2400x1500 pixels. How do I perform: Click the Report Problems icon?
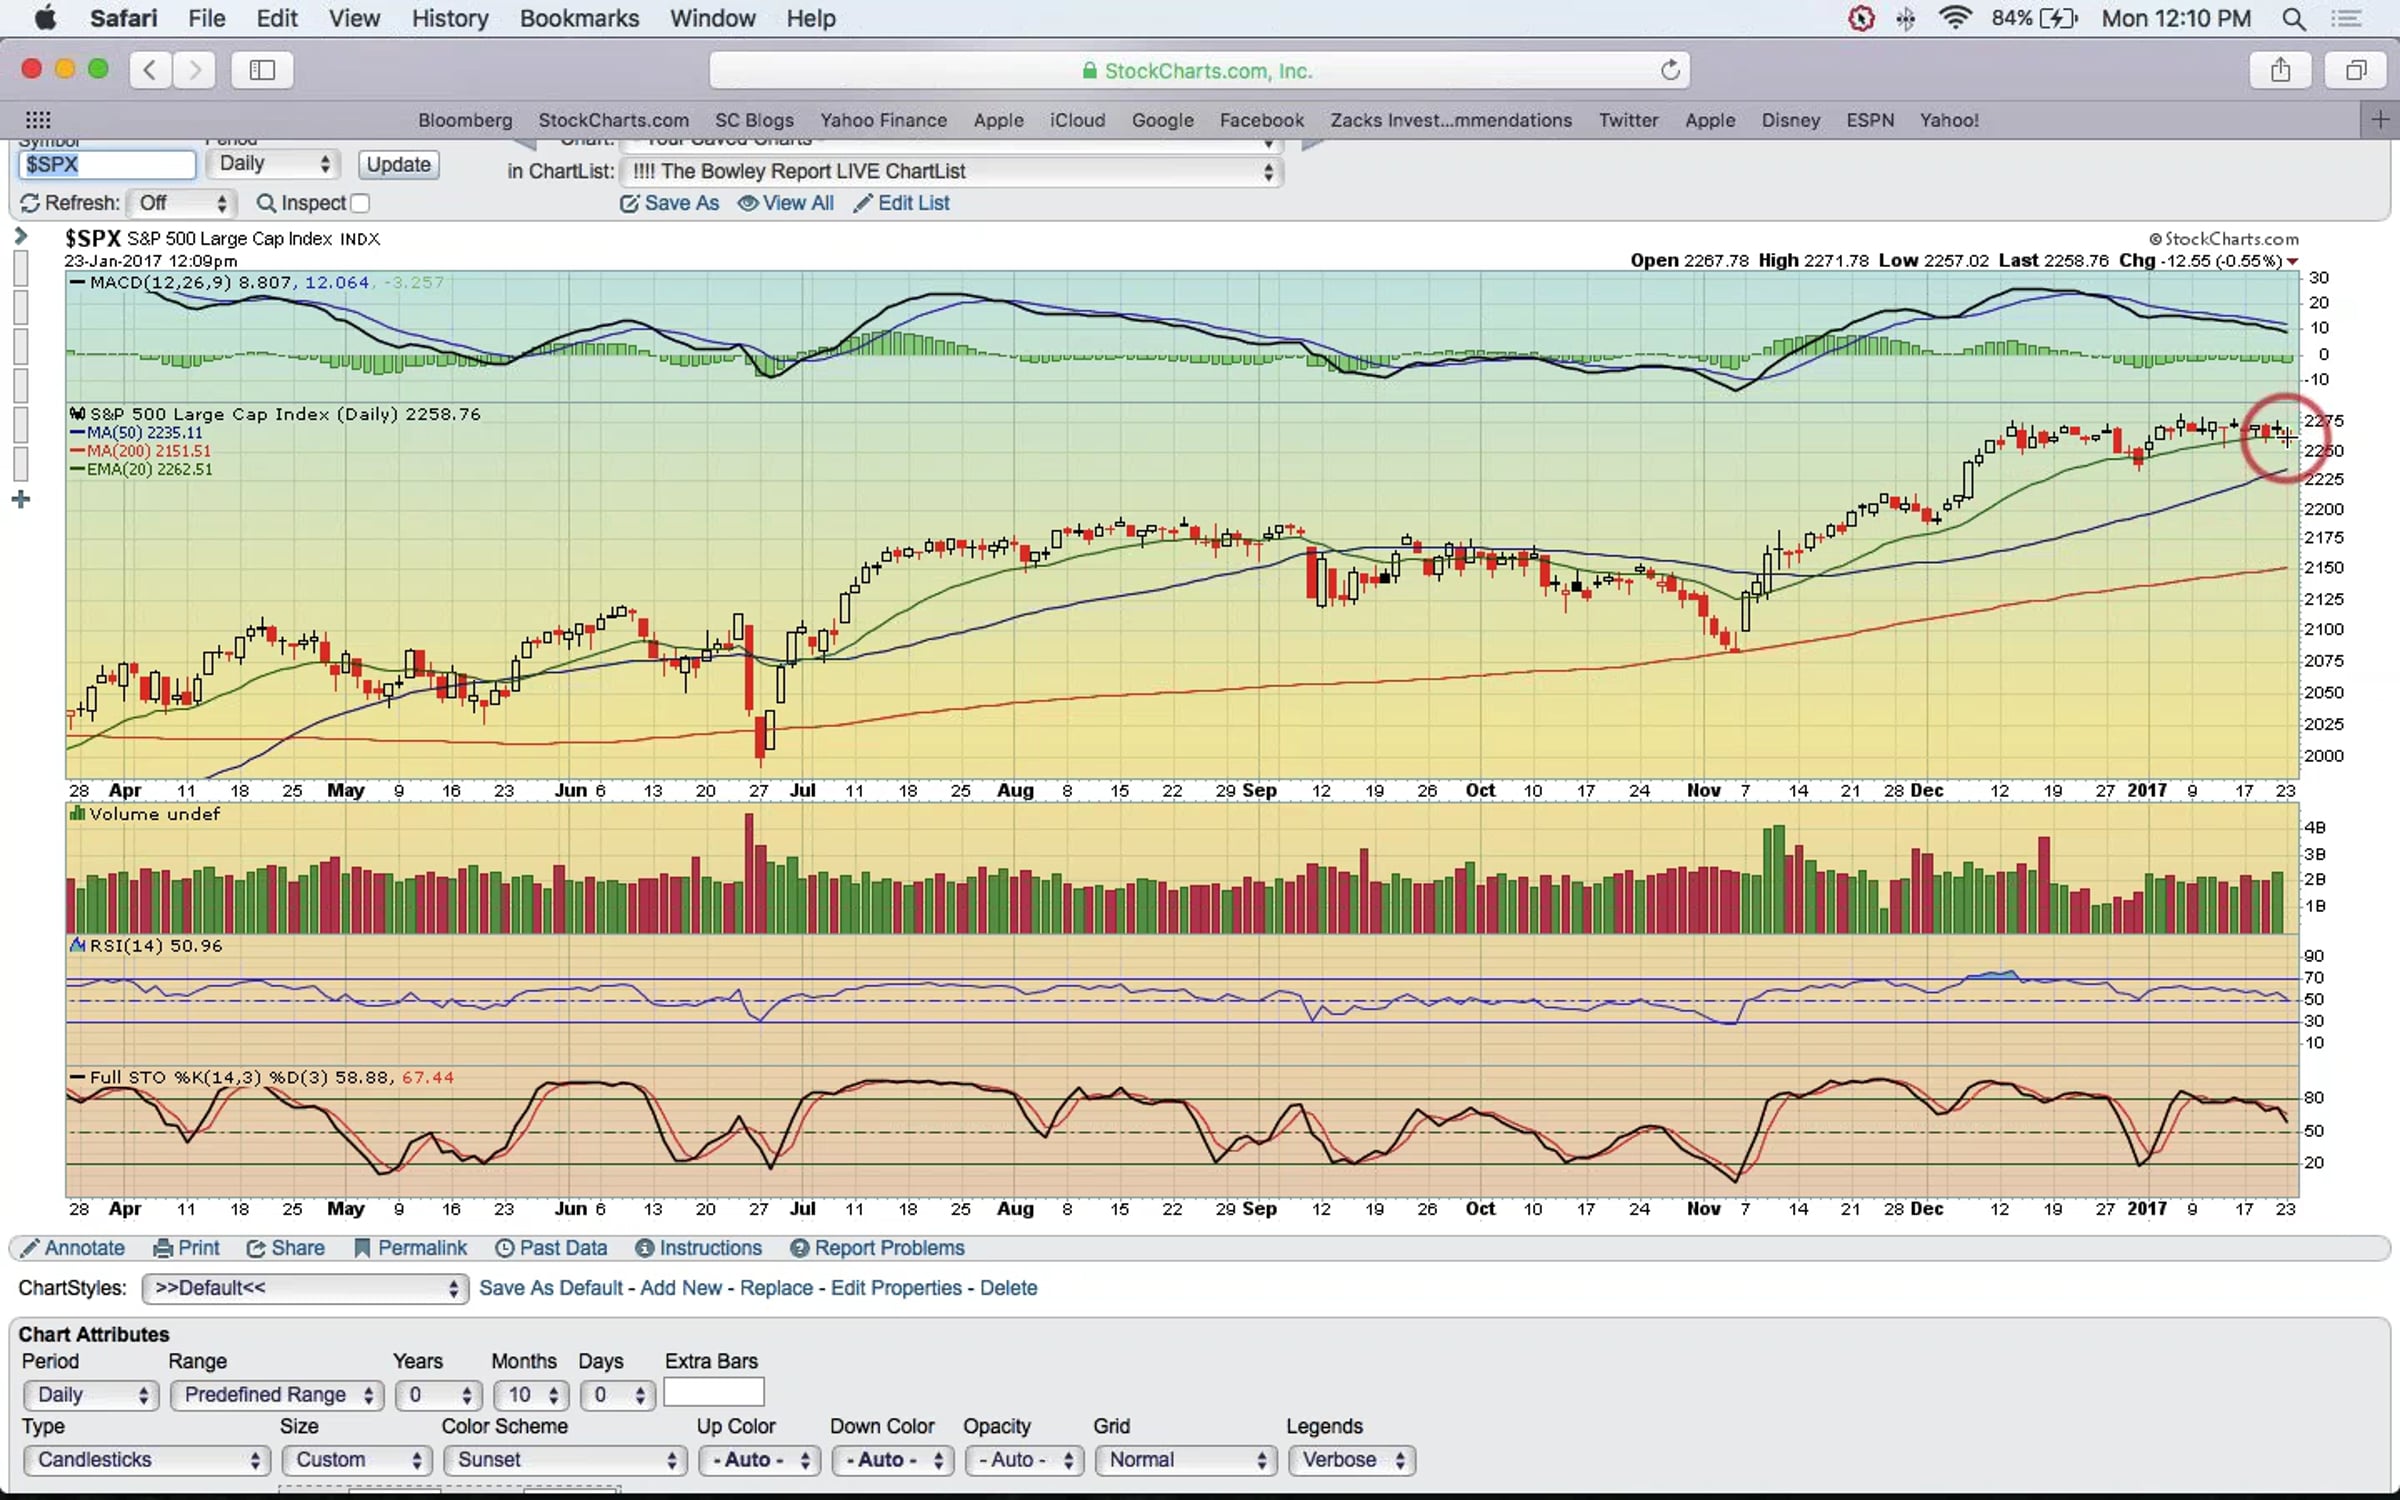[x=800, y=1248]
